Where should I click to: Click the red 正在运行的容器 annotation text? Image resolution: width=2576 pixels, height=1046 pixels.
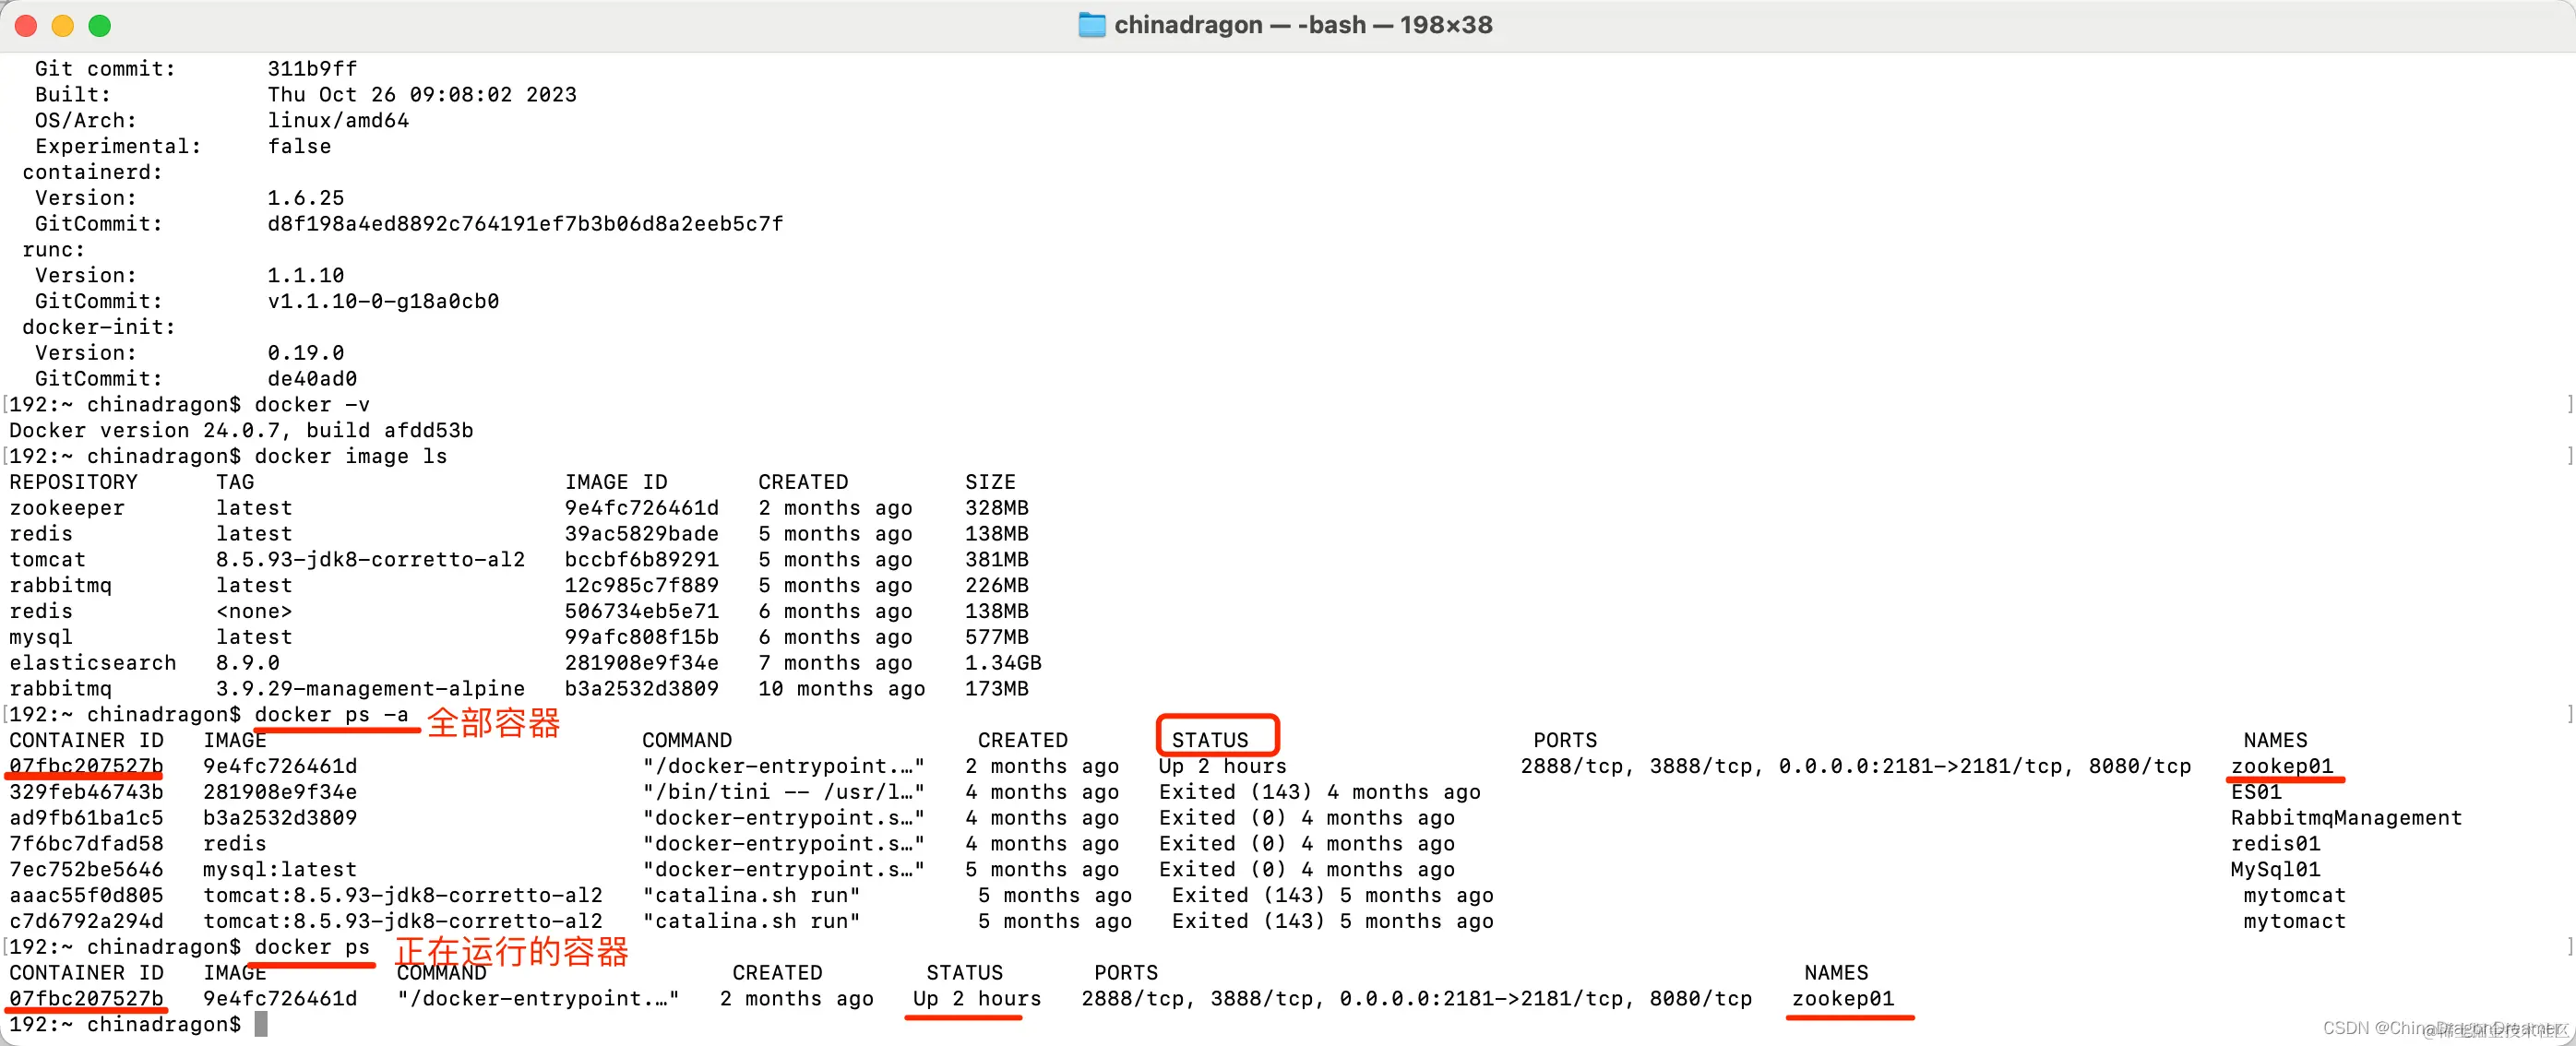(511, 950)
